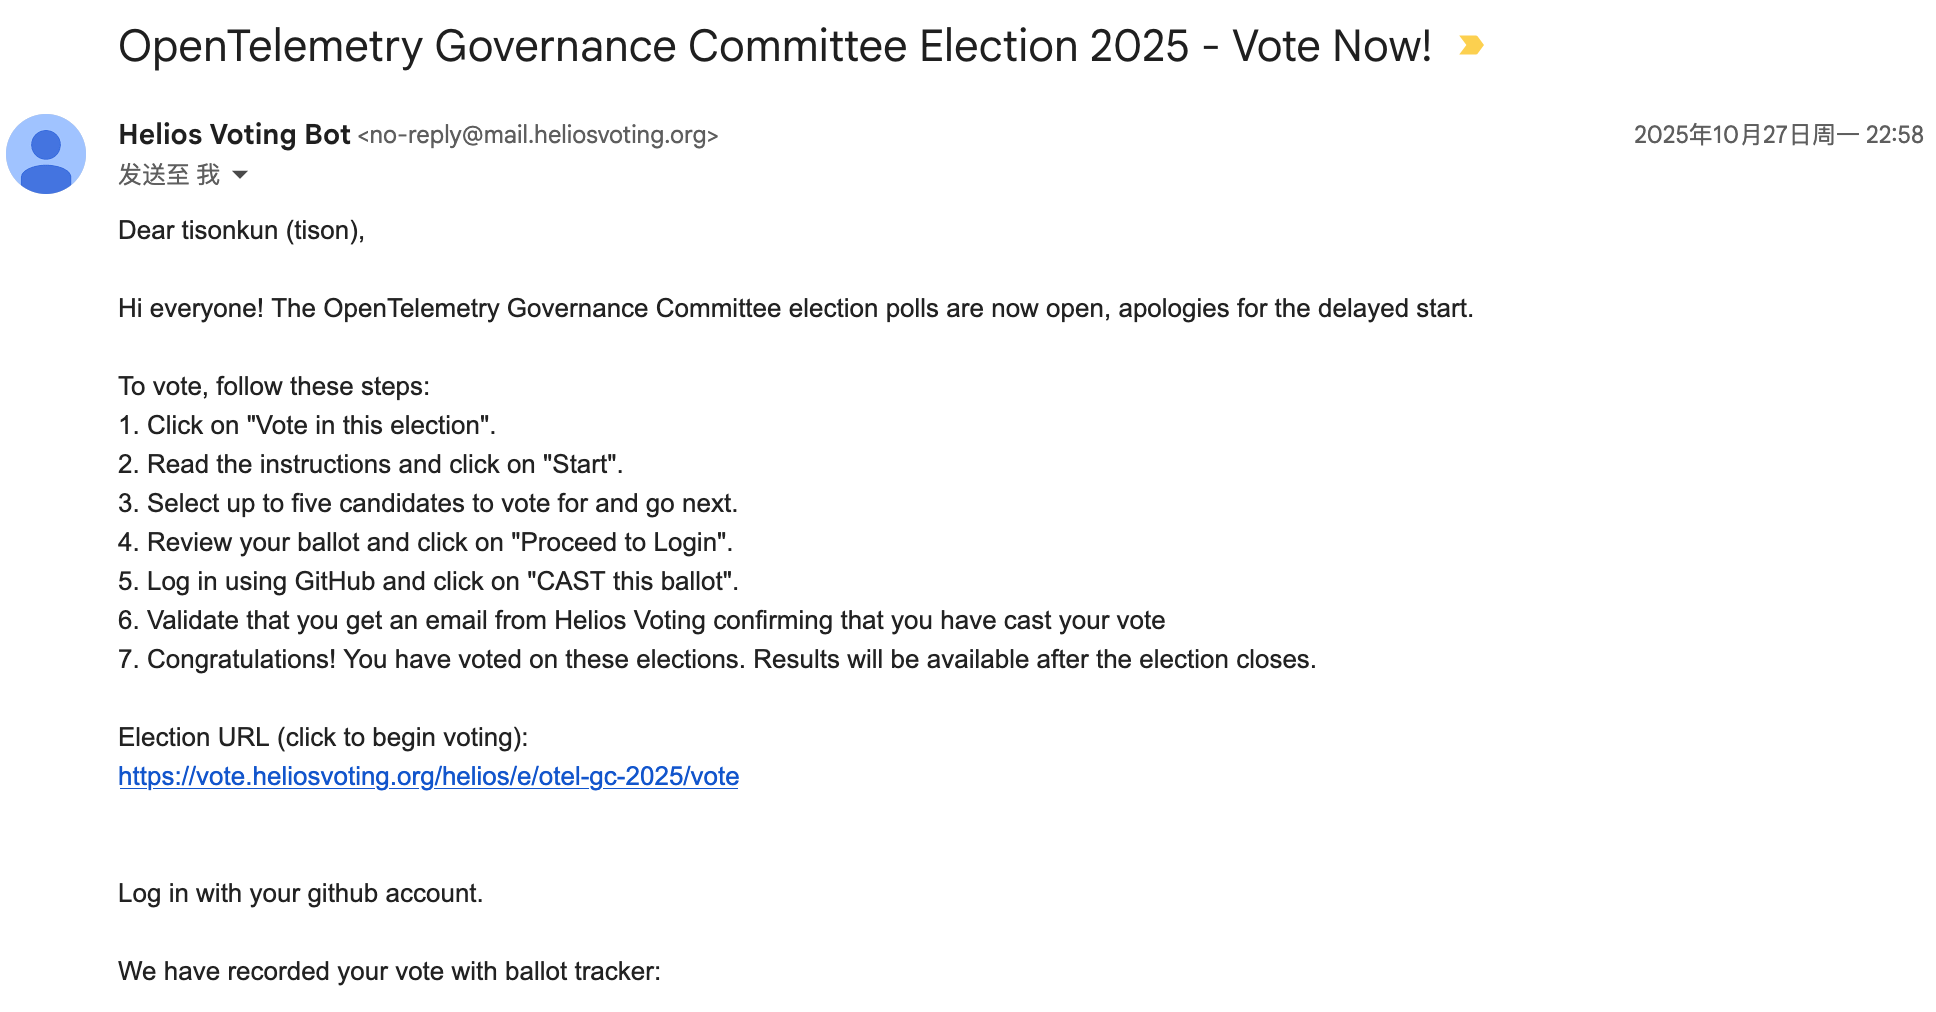Open the heliosvoting.org election vote link
Viewport: 1936px width, 1012px height.
click(x=428, y=776)
